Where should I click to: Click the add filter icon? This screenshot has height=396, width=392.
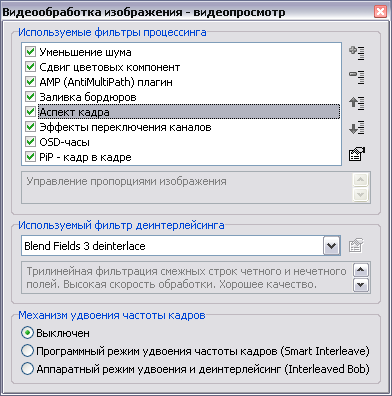pos(357,53)
